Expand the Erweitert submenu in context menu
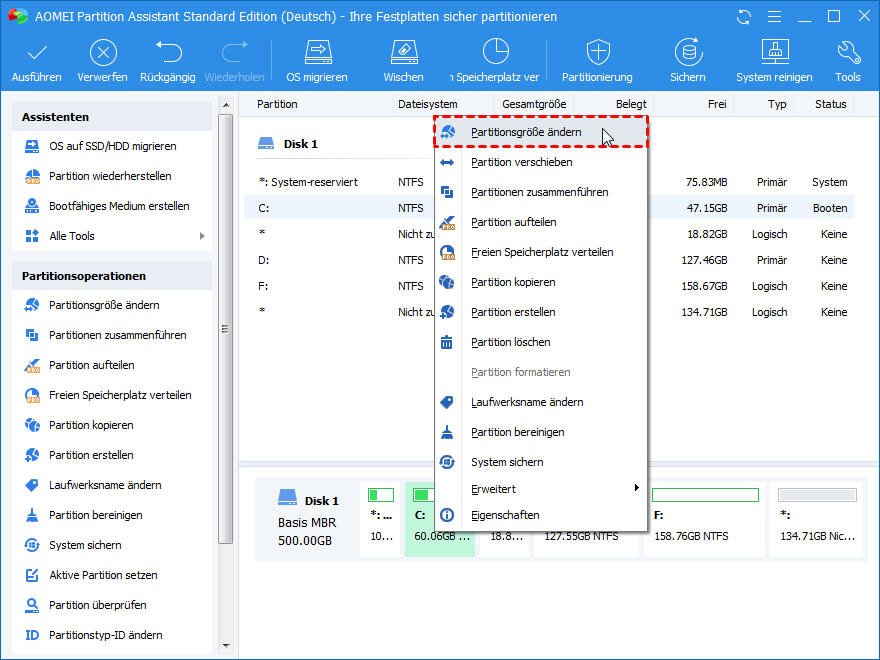The image size is (880, 660). coord(541,489)
